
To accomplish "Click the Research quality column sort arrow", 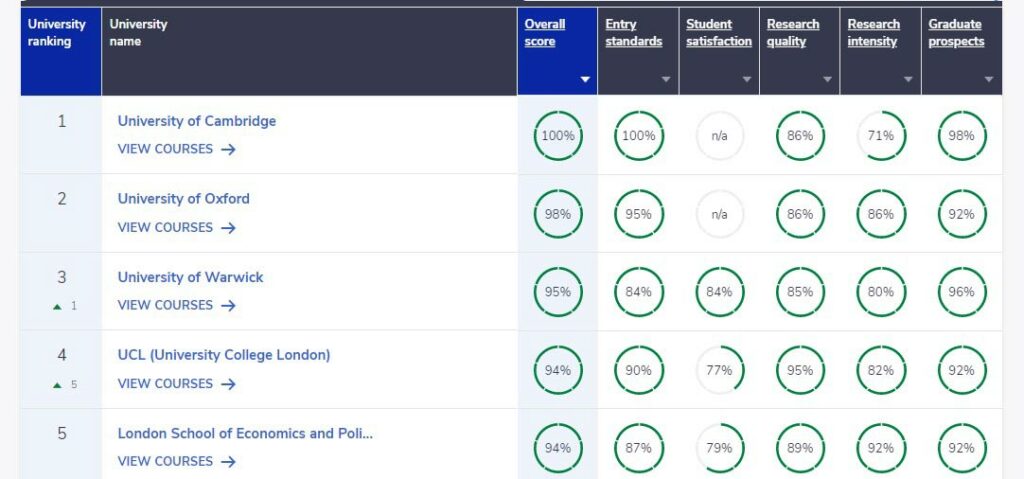I will pyautogui.click(x=828, y=79).
